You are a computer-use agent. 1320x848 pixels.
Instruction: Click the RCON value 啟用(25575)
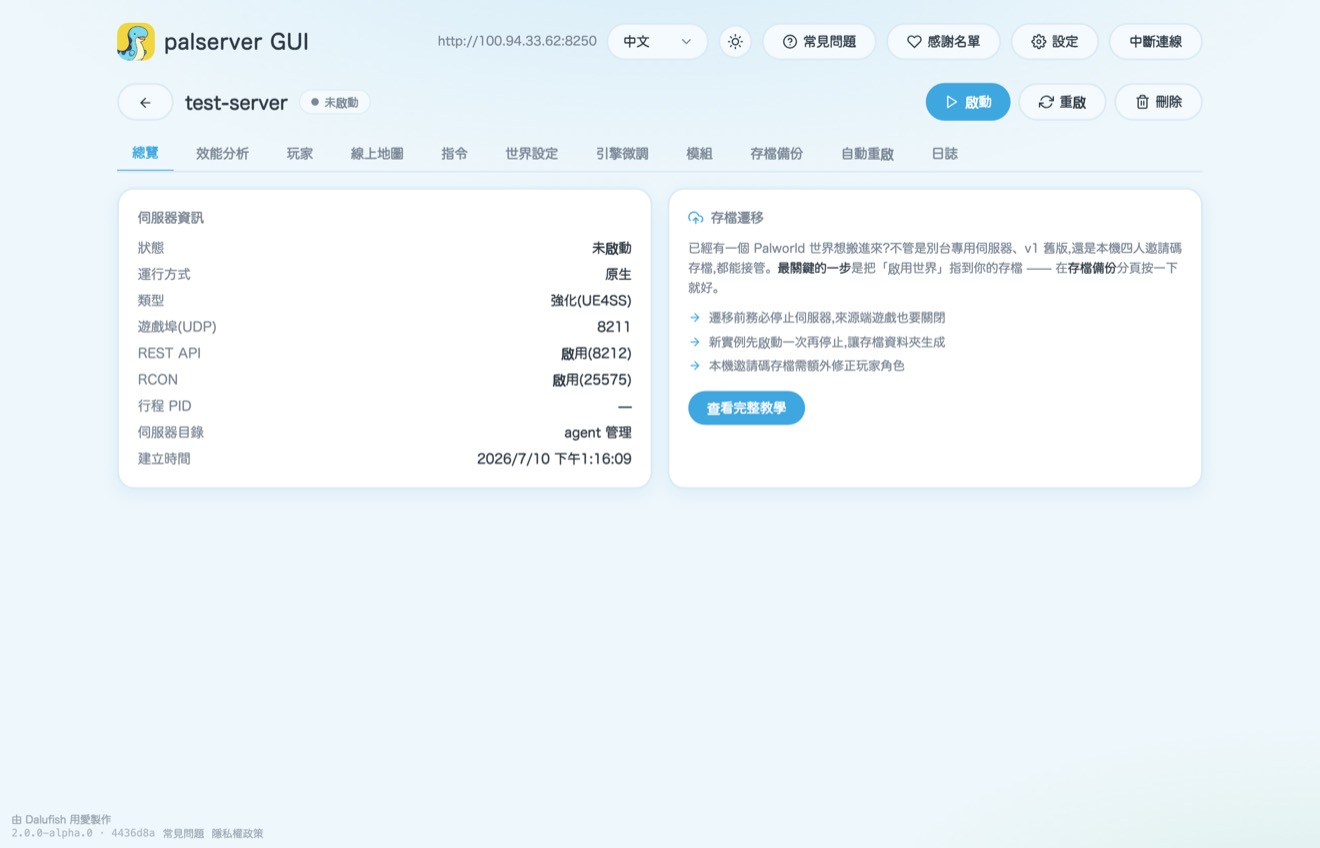pos(592,380)
